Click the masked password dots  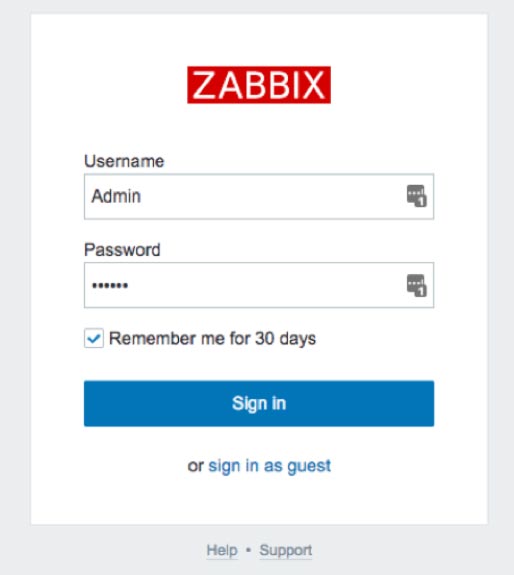(110, 285)
